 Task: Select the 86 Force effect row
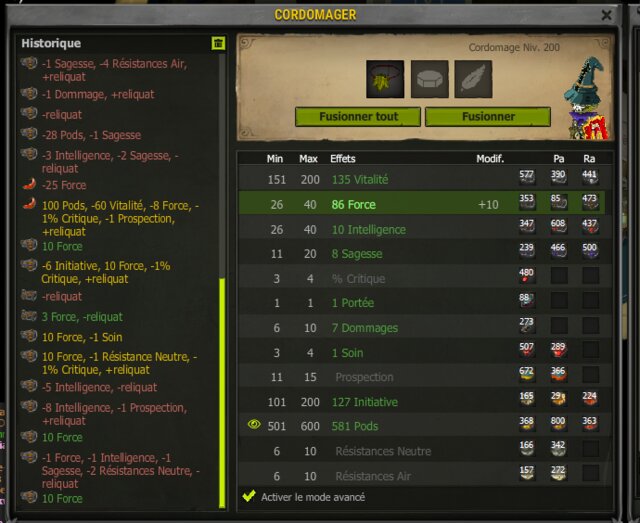tap(422, 203)
